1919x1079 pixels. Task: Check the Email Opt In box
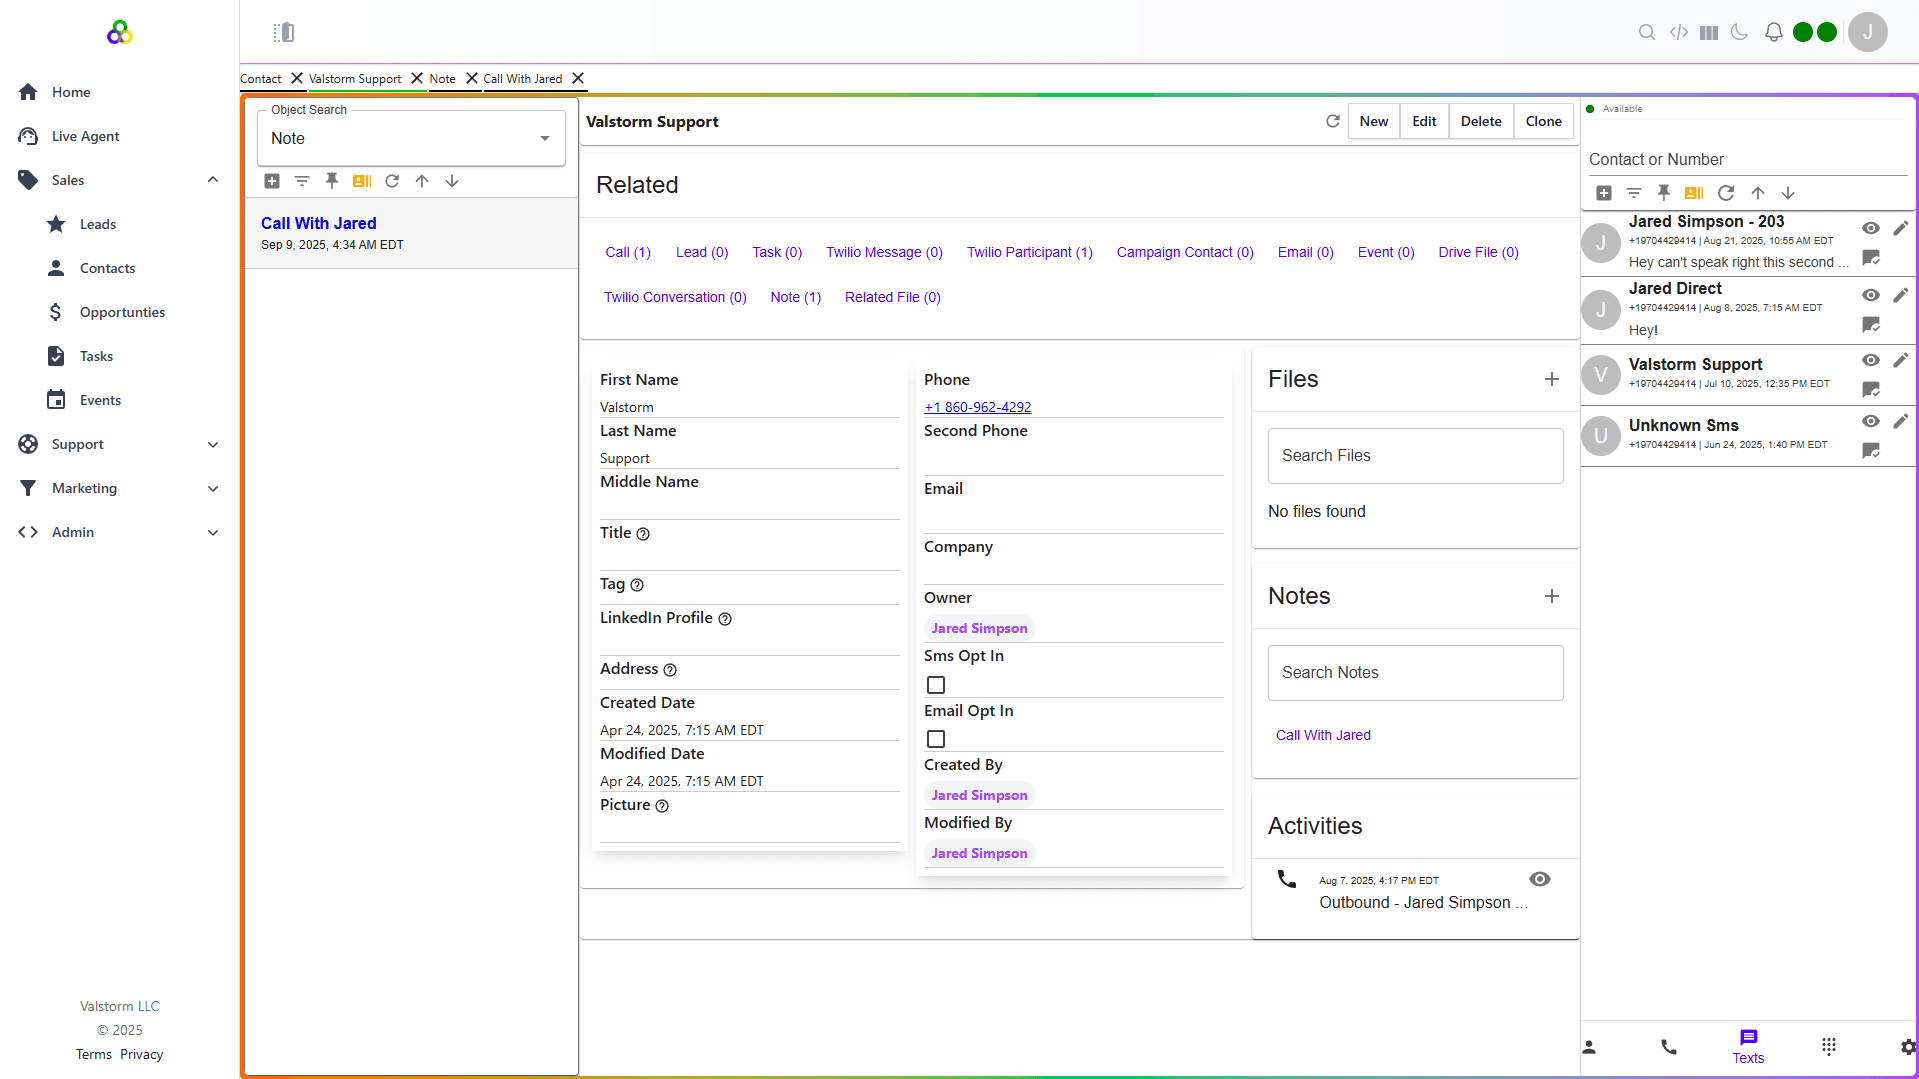(x=936, y=739)
